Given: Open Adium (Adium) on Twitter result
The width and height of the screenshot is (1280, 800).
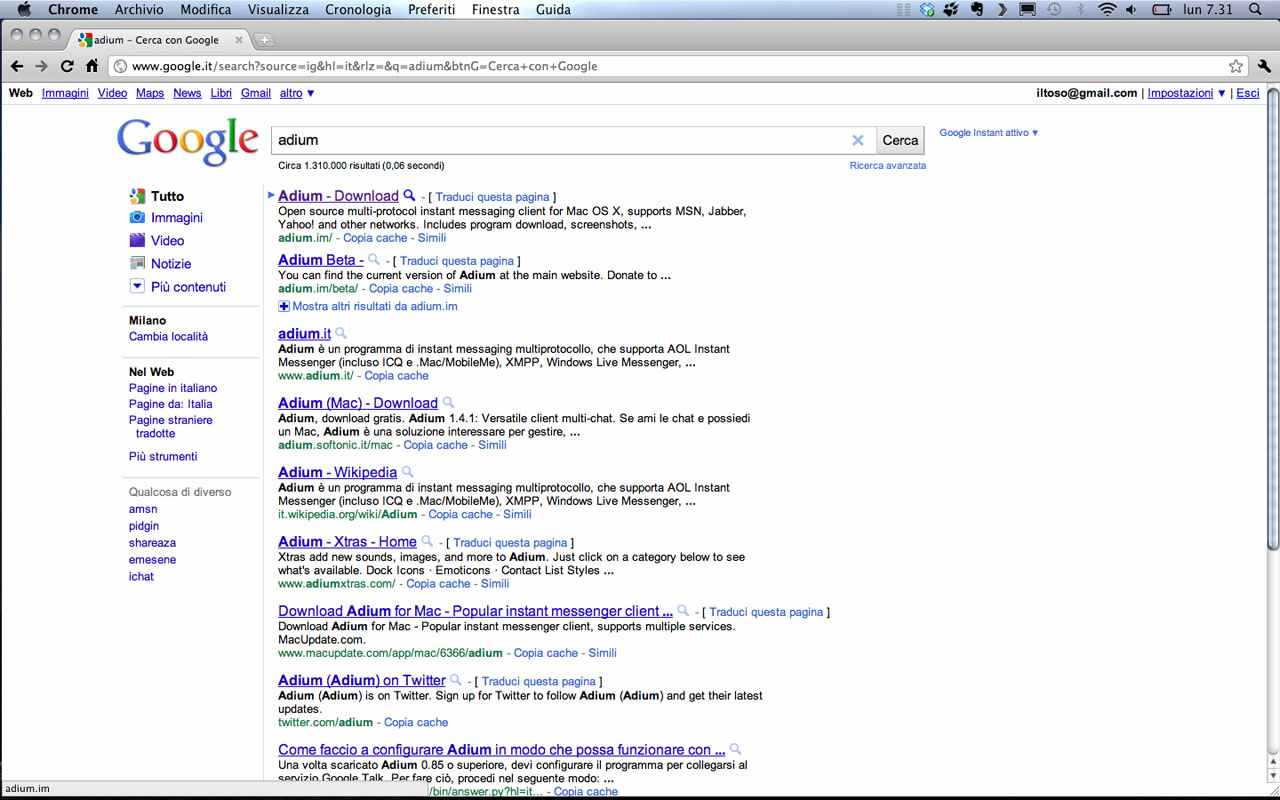Looking at the screenshot, I should [x=362, y=680].
